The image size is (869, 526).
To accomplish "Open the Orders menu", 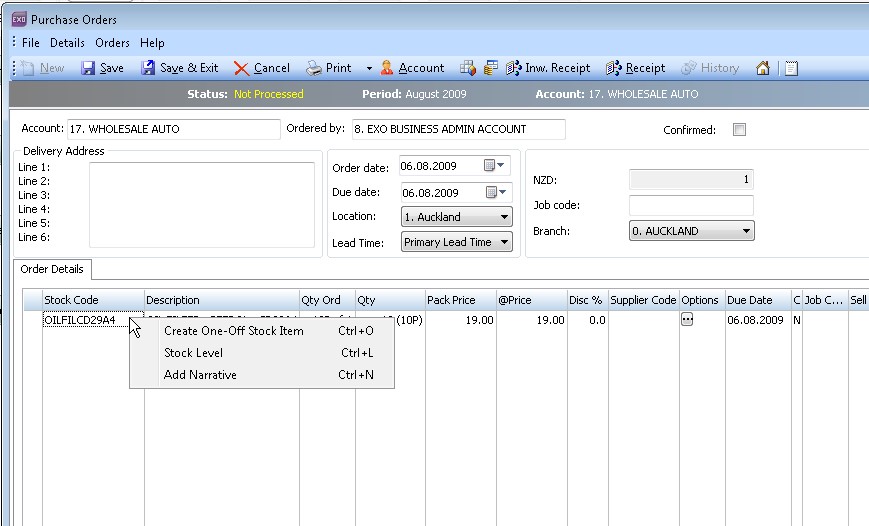I will pos(112,43).
